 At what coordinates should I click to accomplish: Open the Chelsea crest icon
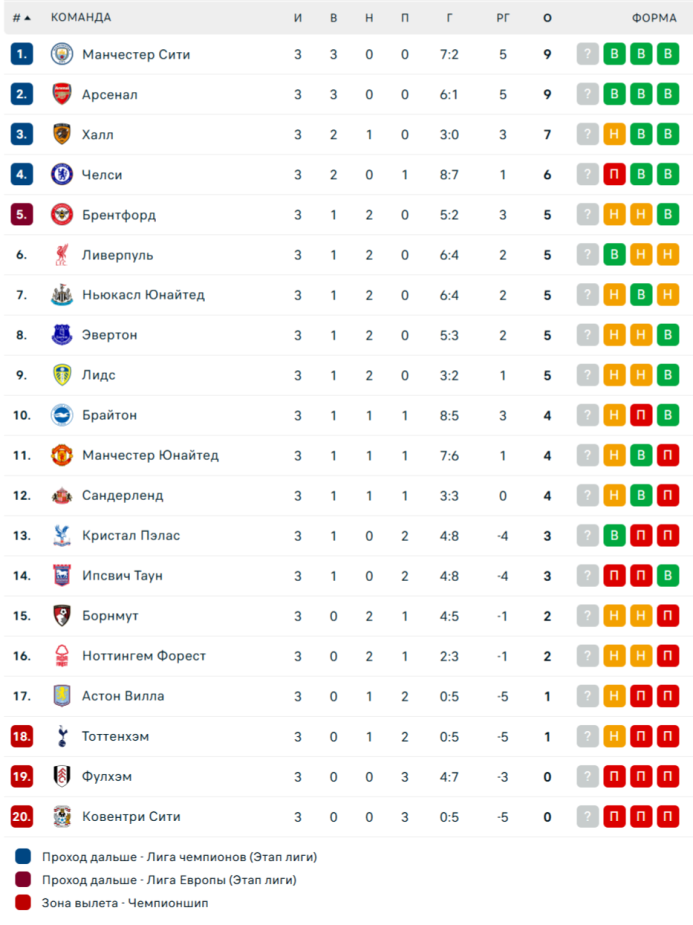click(x=61, y=175)
